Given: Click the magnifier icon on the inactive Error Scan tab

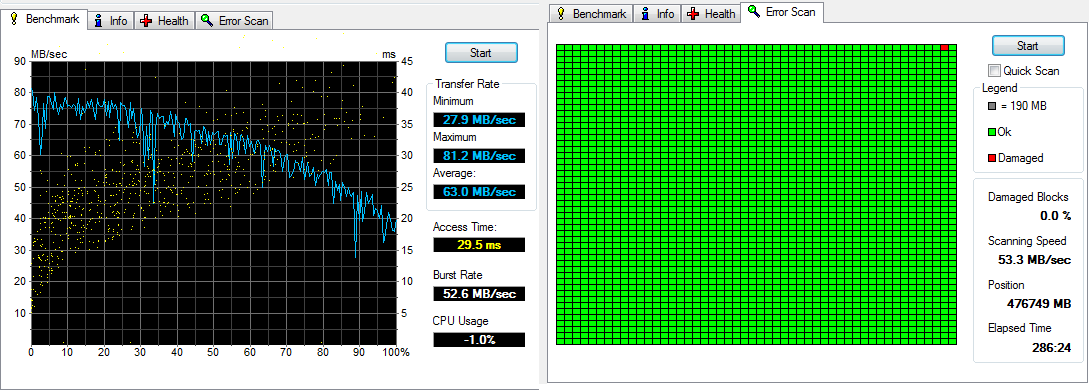Looking at the screenshot, I should click(206, 20).
